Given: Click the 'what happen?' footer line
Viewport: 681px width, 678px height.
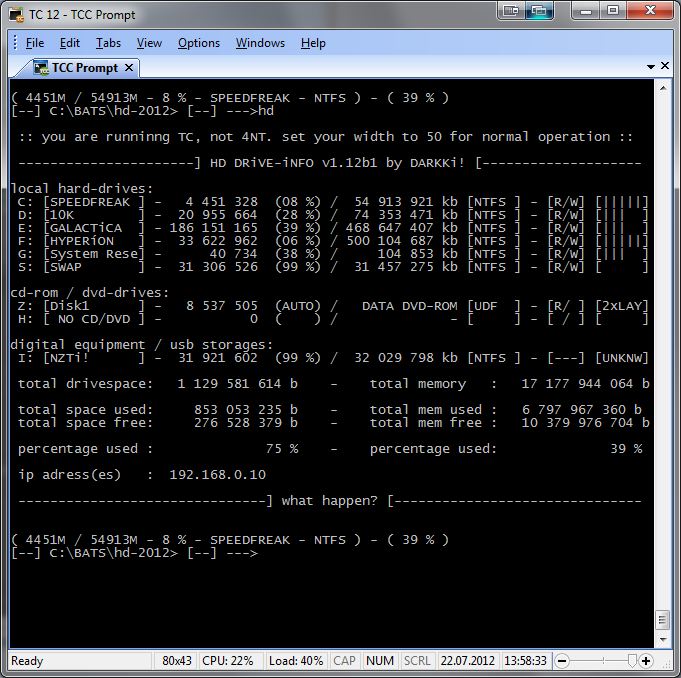Looking at the screenshot, I should pyautogui.click(x=330, y=501).
